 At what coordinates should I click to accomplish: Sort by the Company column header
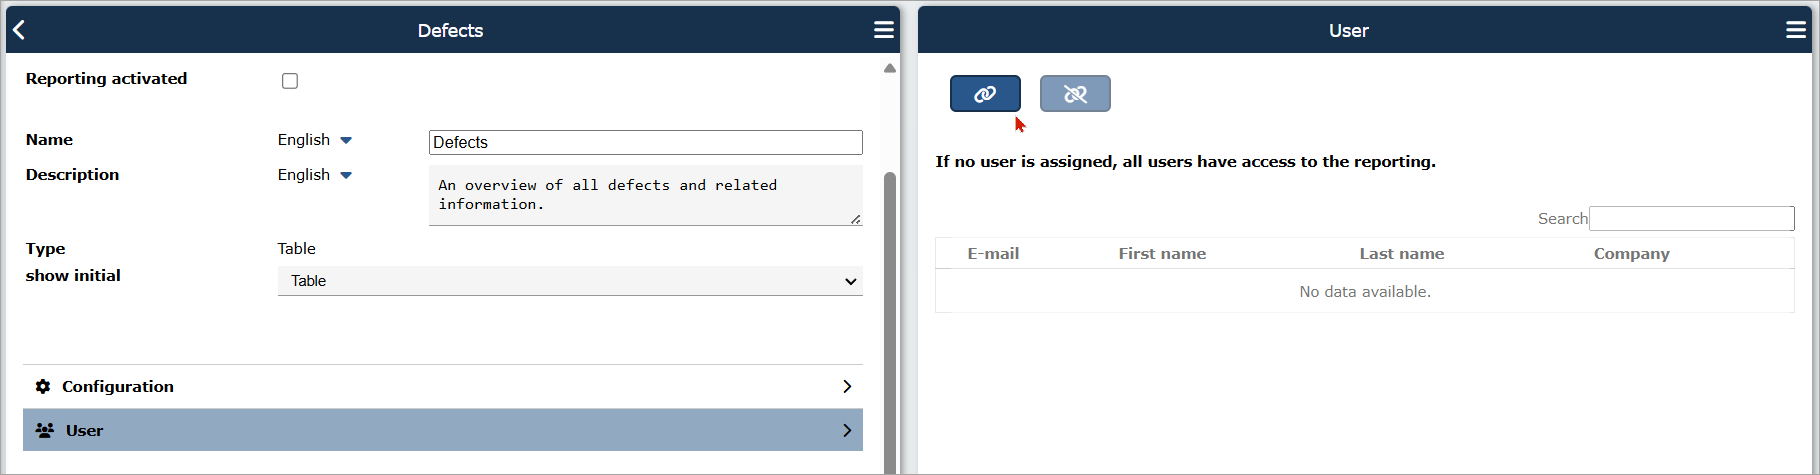[x=1631, y=254]
